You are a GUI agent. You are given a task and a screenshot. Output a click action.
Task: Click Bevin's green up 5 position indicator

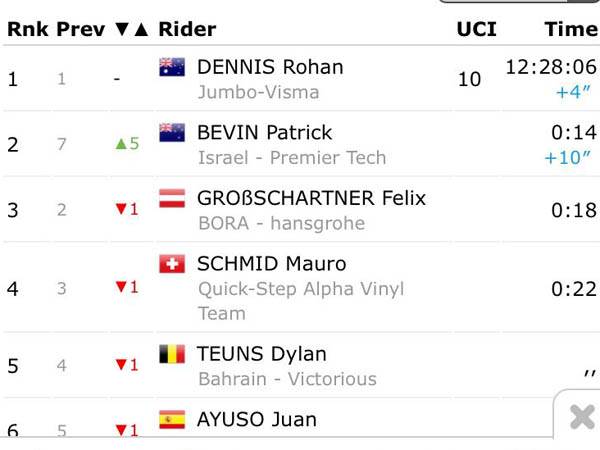(x=126, y=144)
